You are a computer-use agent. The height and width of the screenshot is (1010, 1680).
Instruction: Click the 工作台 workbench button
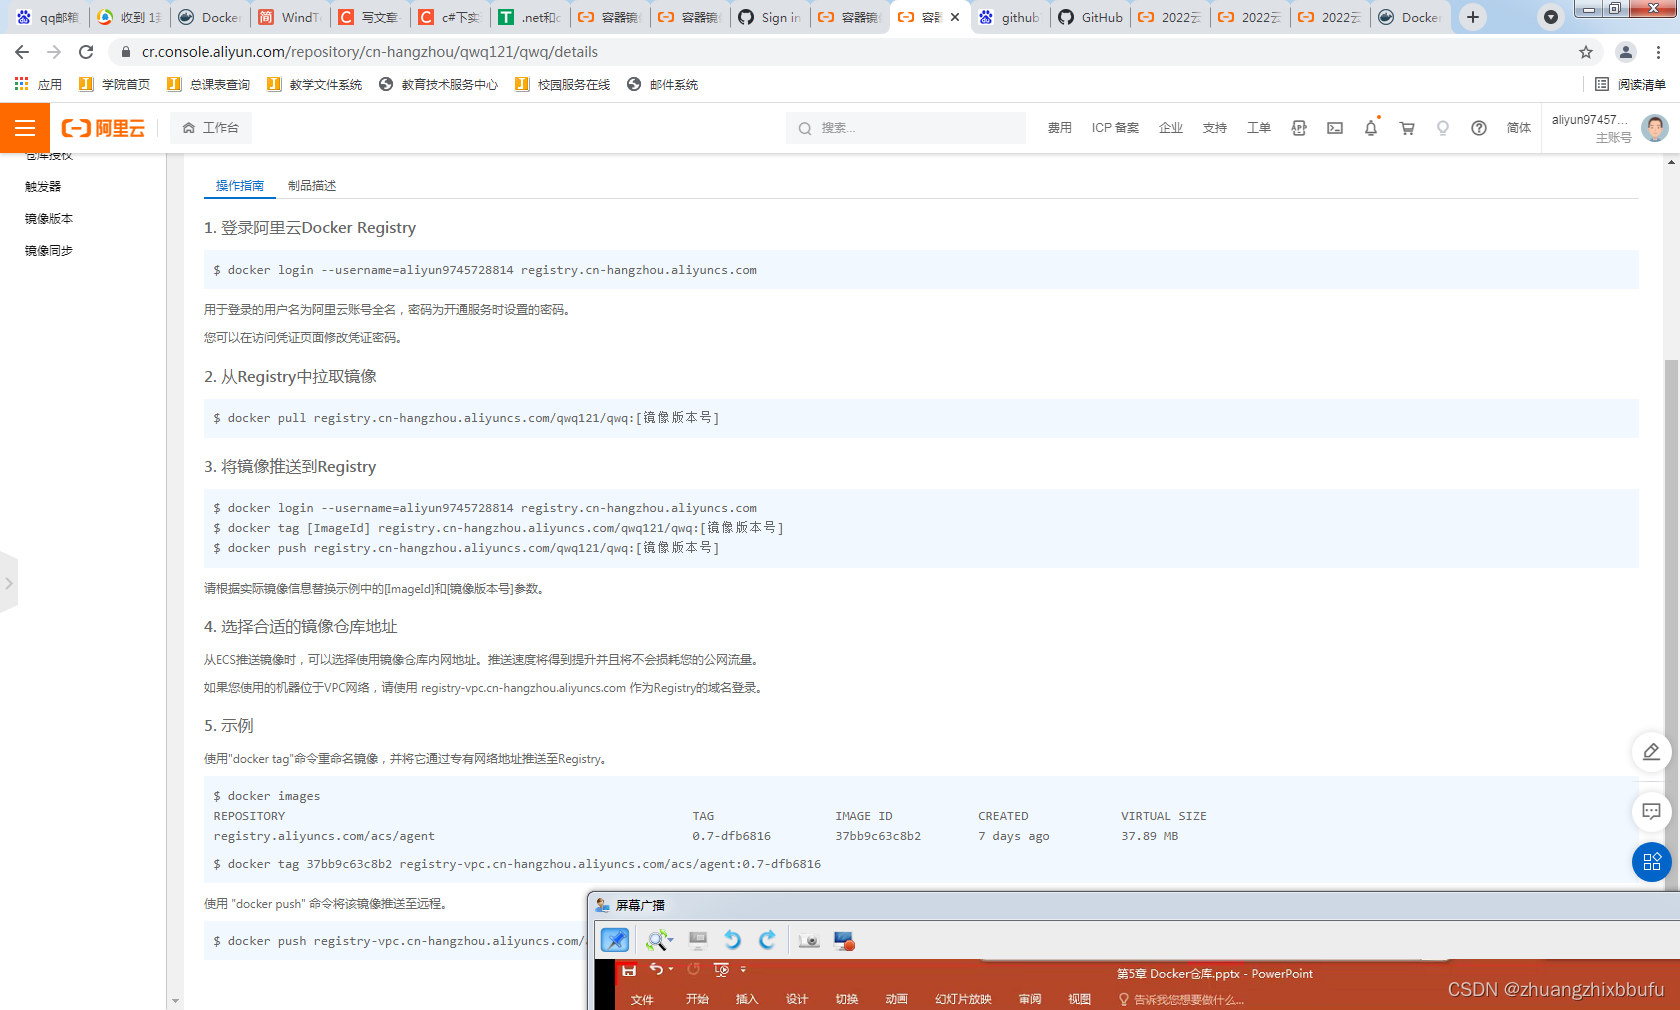pyautogui.click(x=211, y=128)
